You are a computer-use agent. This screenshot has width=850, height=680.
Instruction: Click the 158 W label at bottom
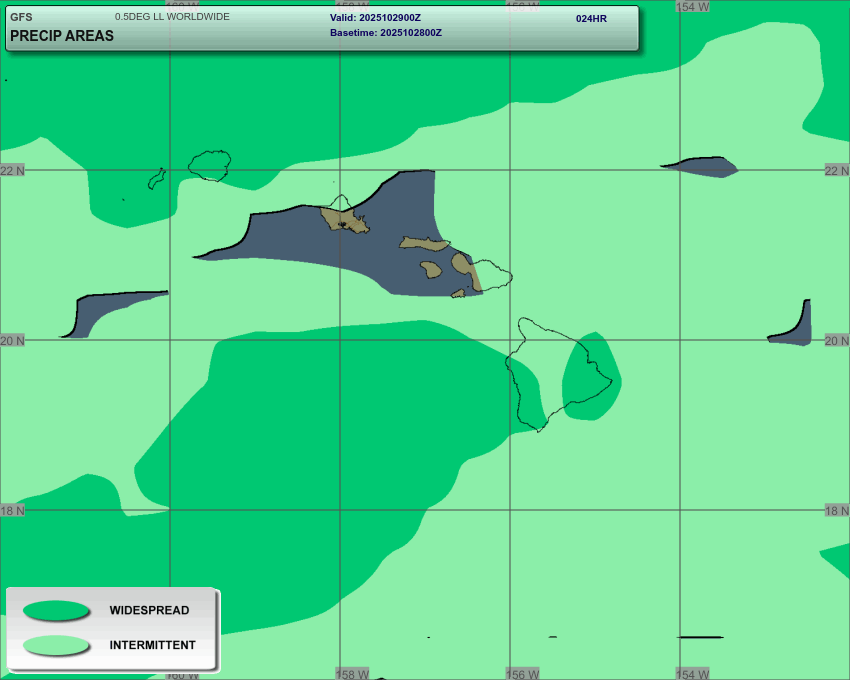[x=352, y=674]
